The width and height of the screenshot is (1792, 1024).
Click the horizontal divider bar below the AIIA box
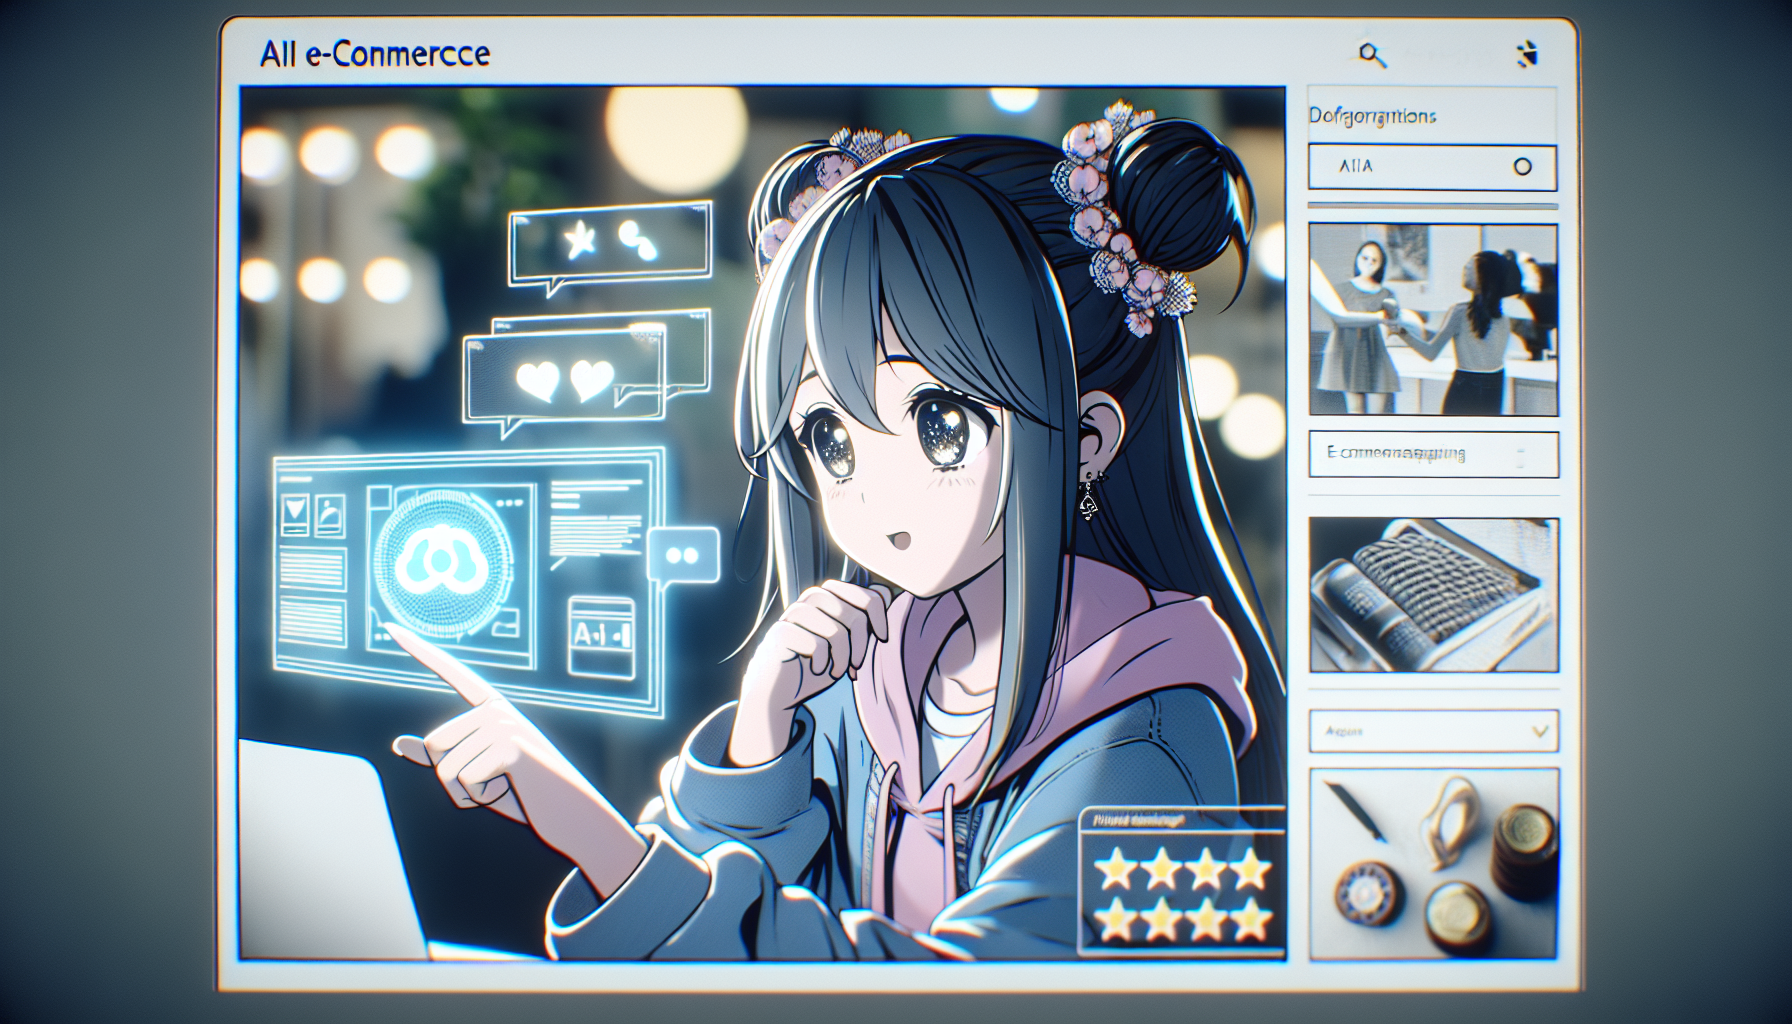click(1432, 206)
